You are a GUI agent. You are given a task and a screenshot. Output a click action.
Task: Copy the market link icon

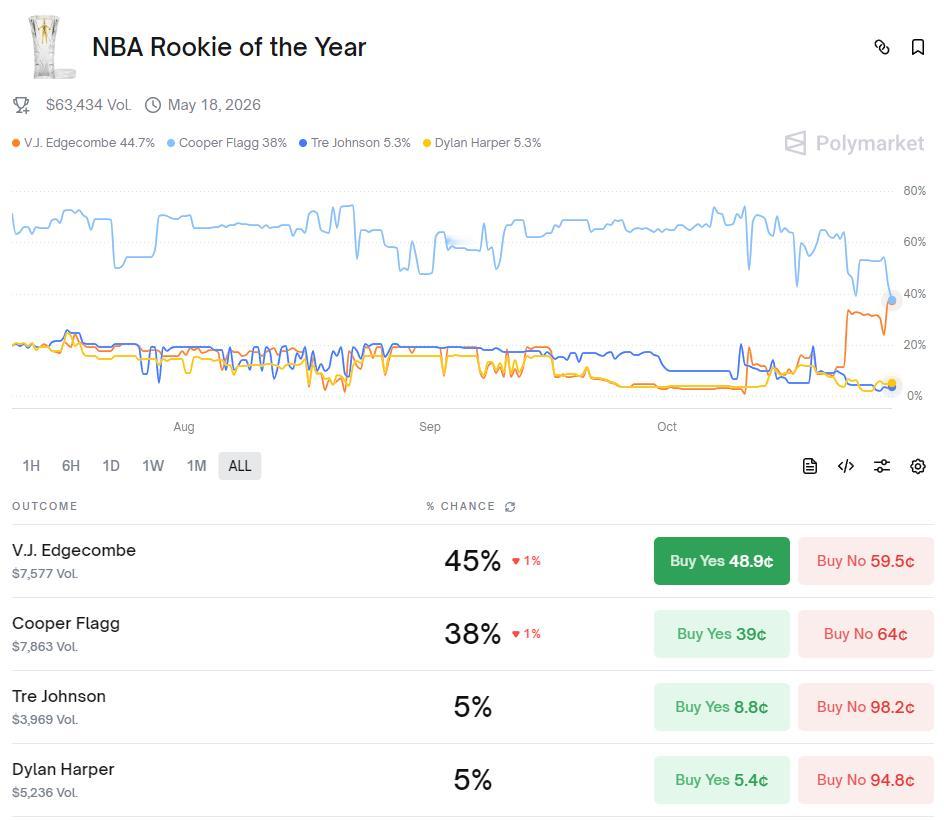click(881, 47)
